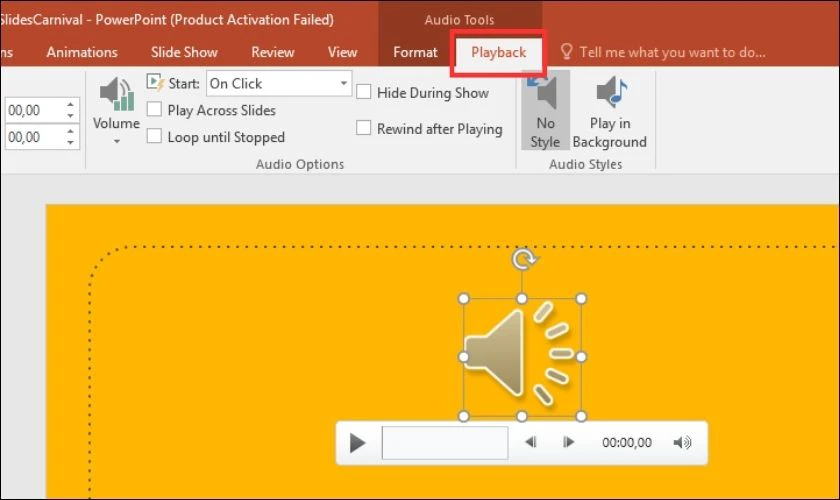Click the rotation handle above audio icon

pos(523,259)
